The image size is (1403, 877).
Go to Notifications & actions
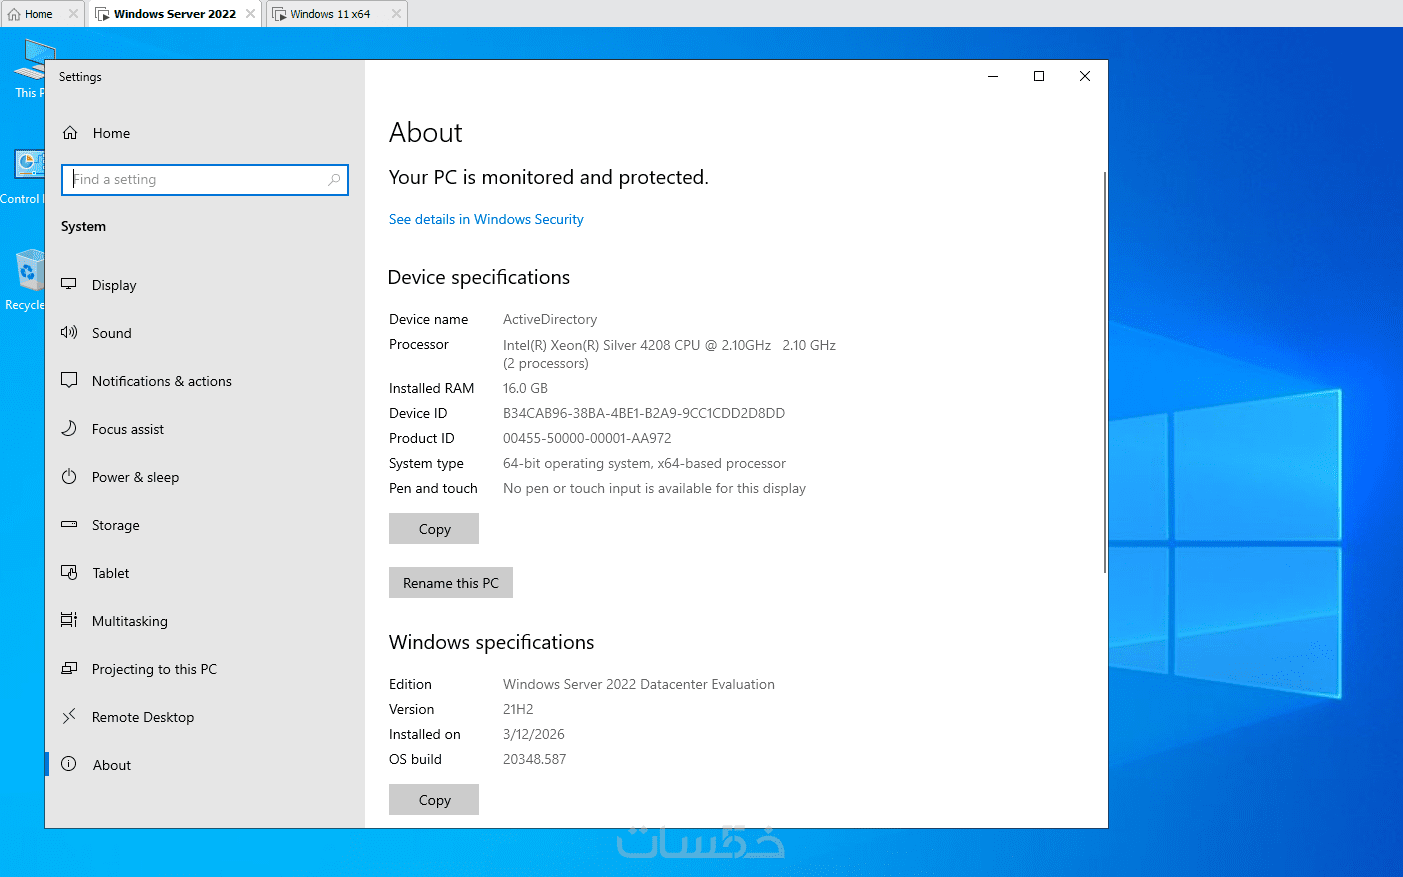(x=205, y=381)
